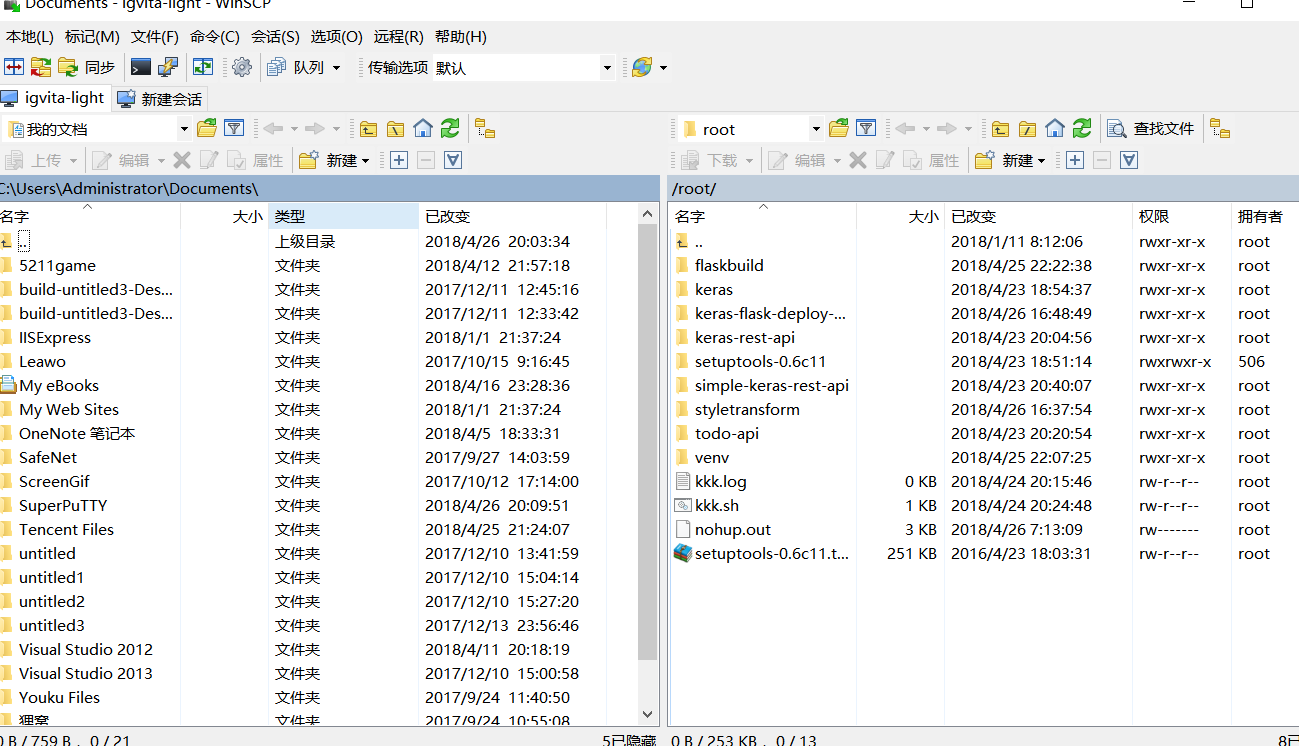The image size is (1299, 746).
Task: Refresh the remote panel directory
Action: [x=1082, y=128]
